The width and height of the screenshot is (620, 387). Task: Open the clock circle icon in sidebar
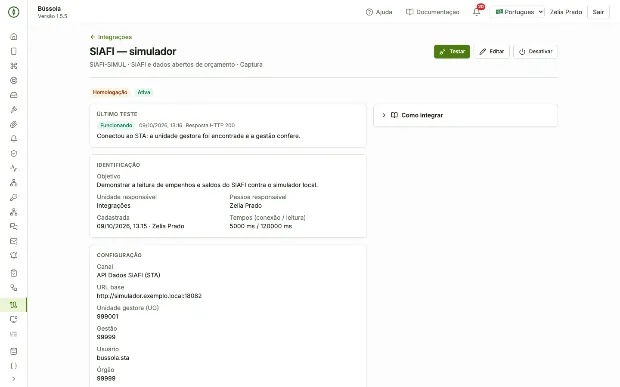[x=13, y=153]
